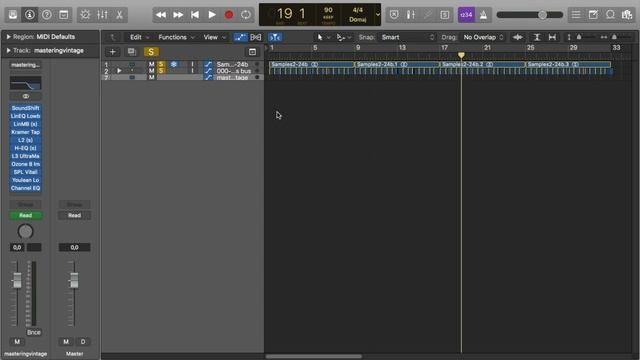
Task: Toggle the Metronome click button
Action: pyautogui.click(x=483, y=15)
